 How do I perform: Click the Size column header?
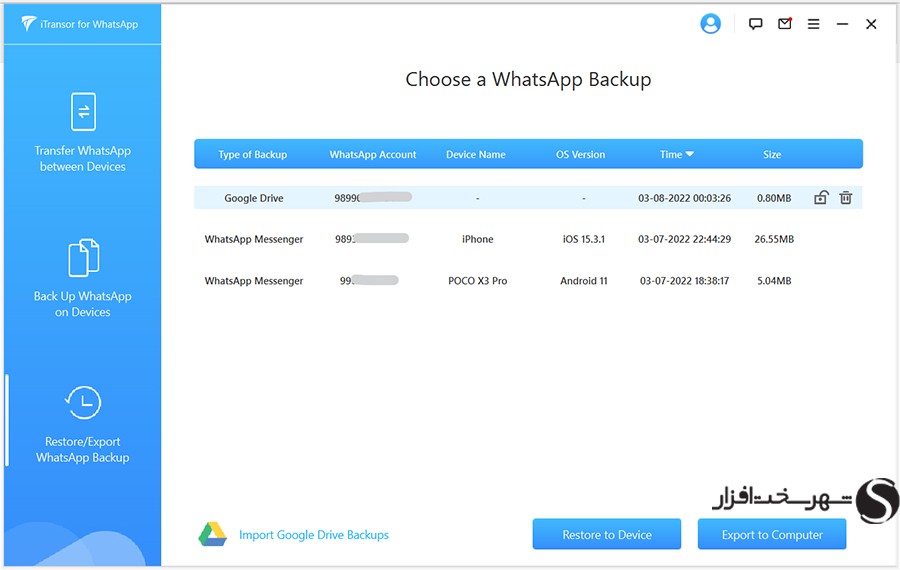(772, 154)
